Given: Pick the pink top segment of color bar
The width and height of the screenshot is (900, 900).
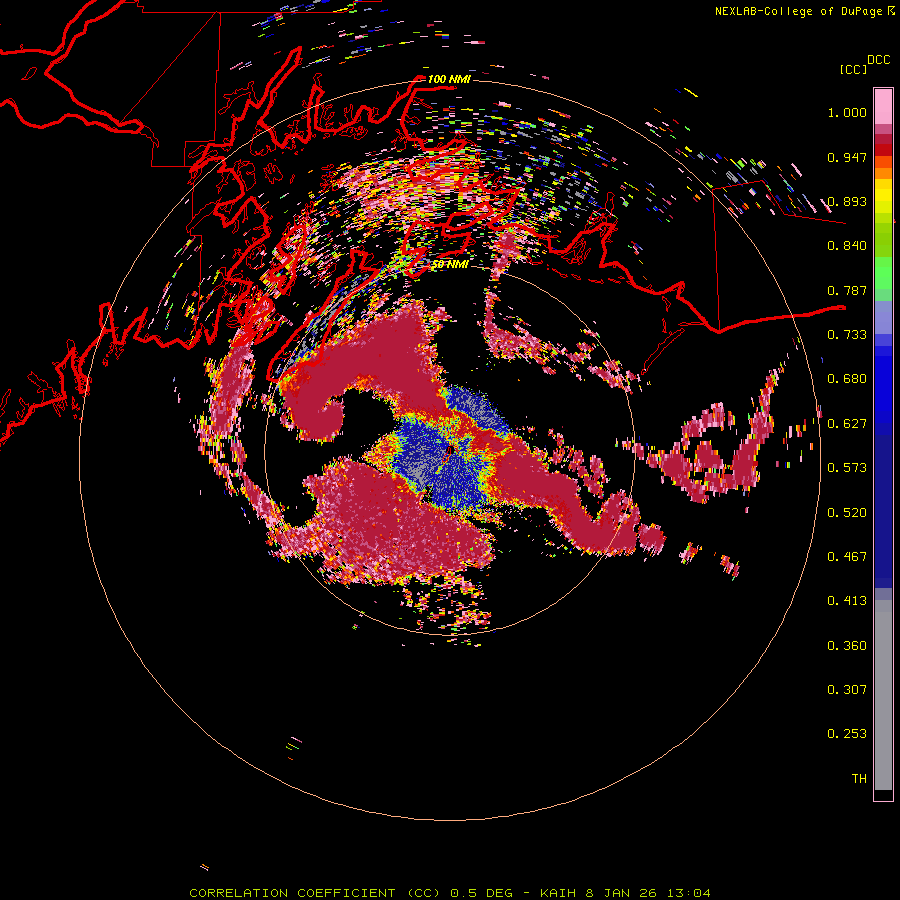Looking at the screenshot, I should tap(883, 106).
